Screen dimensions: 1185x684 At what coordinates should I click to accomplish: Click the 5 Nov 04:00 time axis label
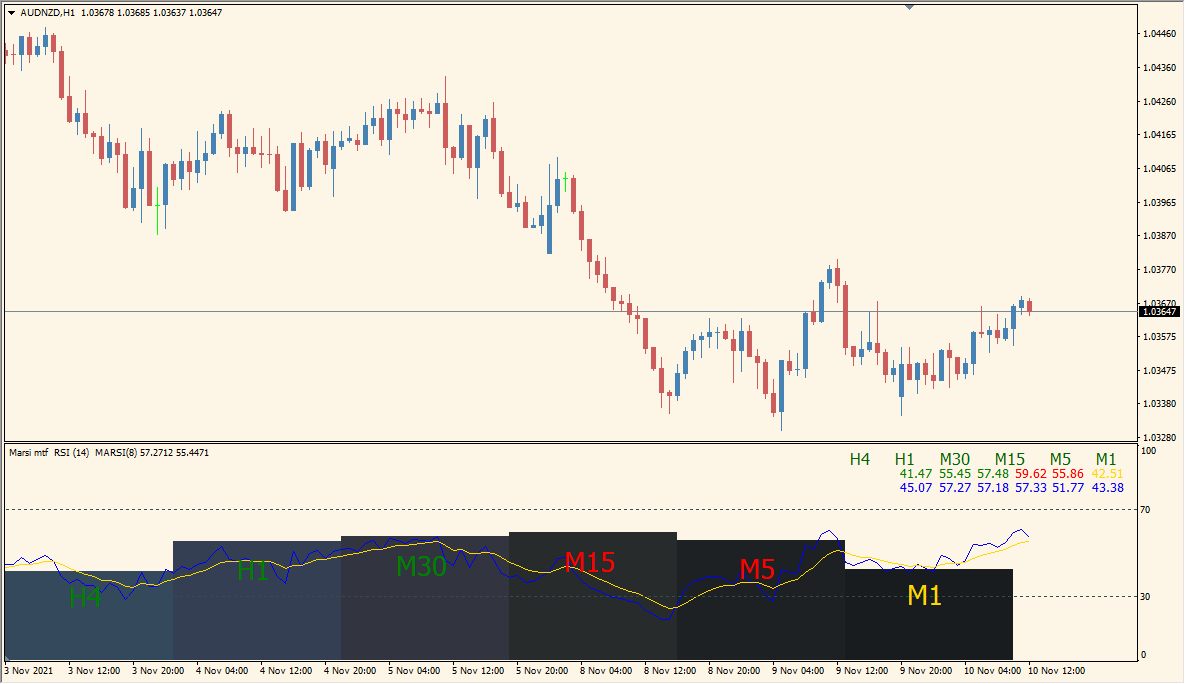point(414,670)
